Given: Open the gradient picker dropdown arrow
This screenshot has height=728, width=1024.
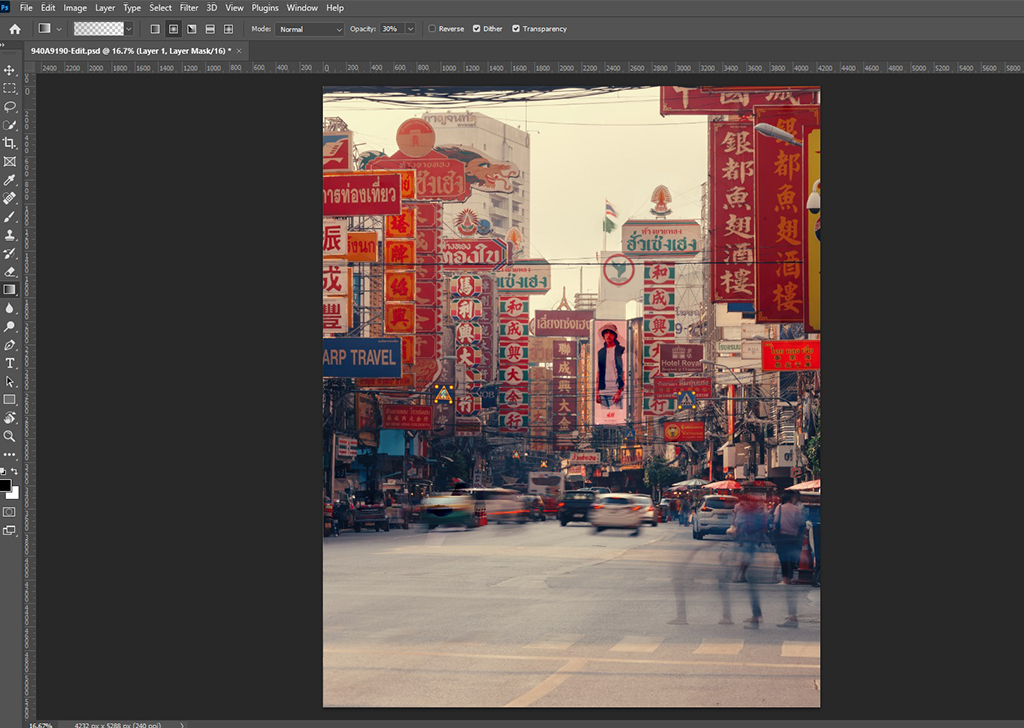Looking at the screenshot, I should pyautogui.click(x=129, y=29).
